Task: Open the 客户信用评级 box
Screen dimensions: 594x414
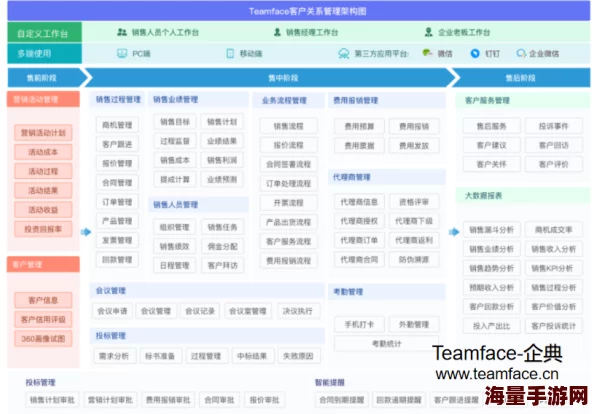Action: pyautogui.click(x=43, y=320)
